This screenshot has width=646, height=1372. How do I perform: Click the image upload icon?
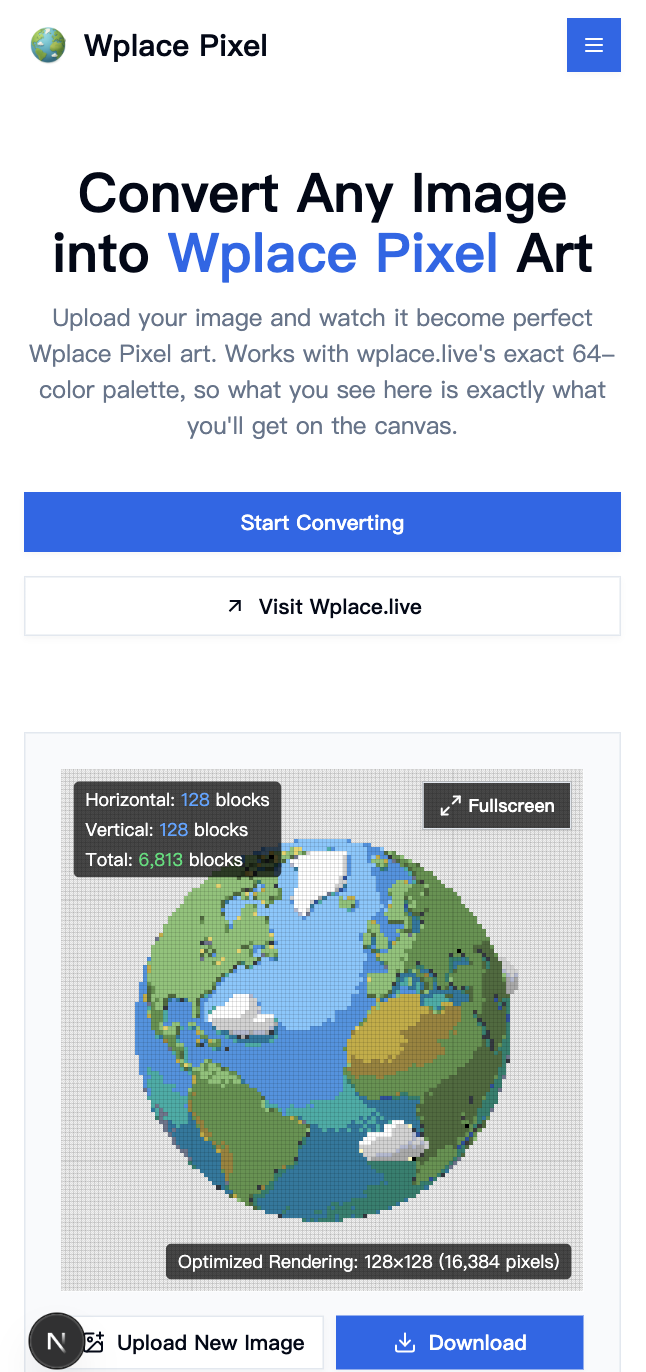(x=93, y=1343)
